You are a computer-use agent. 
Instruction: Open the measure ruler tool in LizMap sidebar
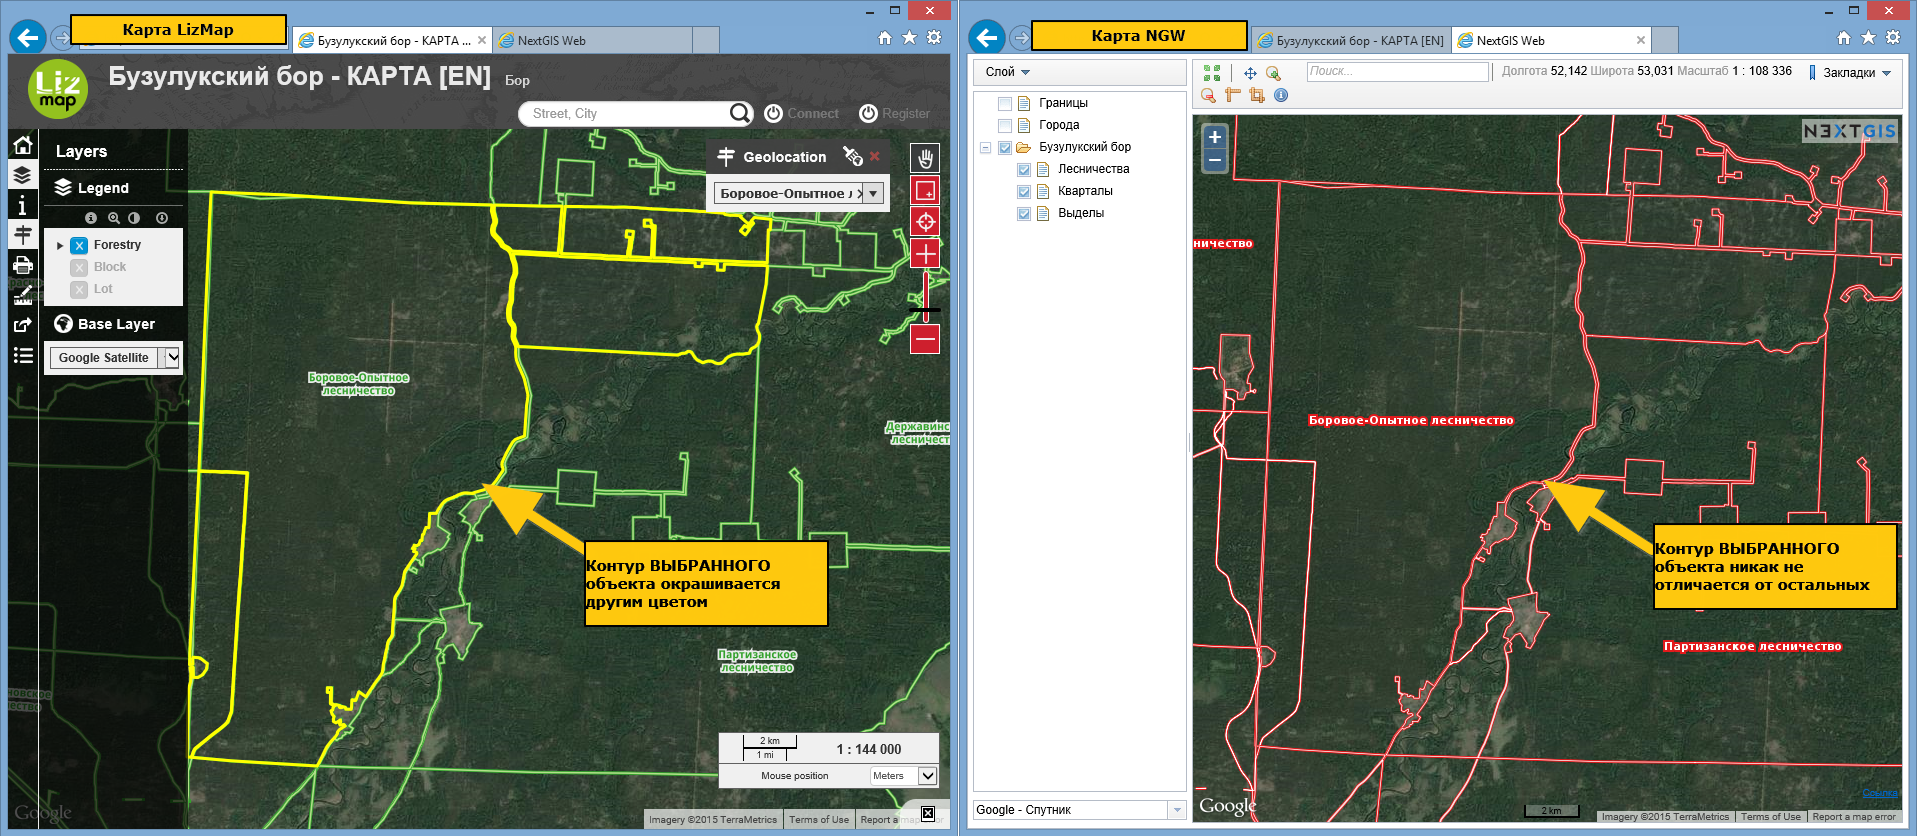tap(23, 295)
